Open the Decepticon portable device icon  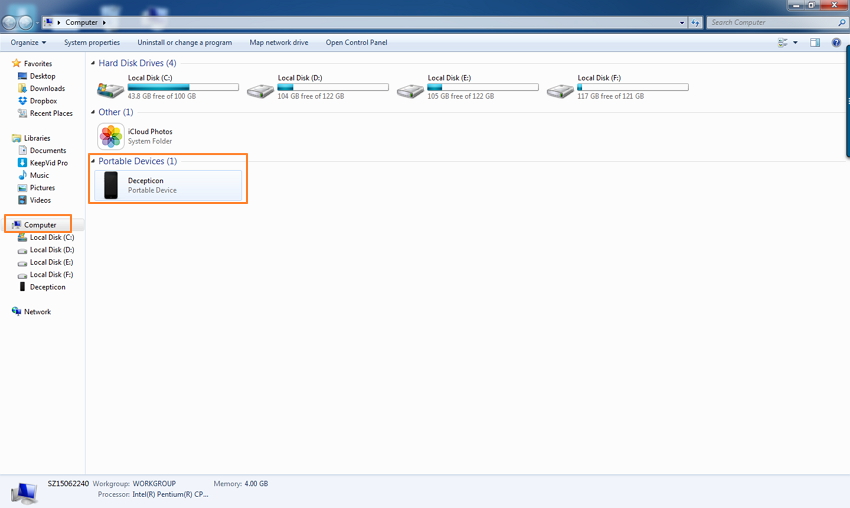pos(111,185)
